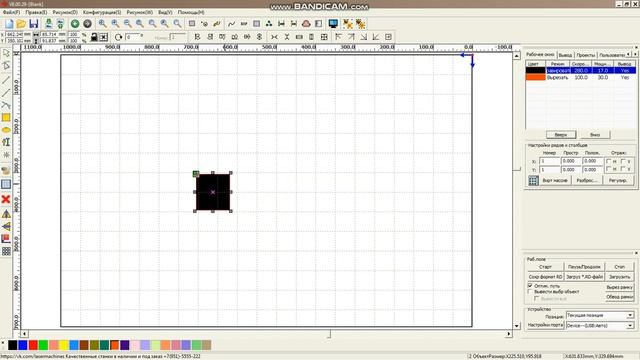Select the orange layer color in layer list
The image size is (640, 360).
pos(536,77)
